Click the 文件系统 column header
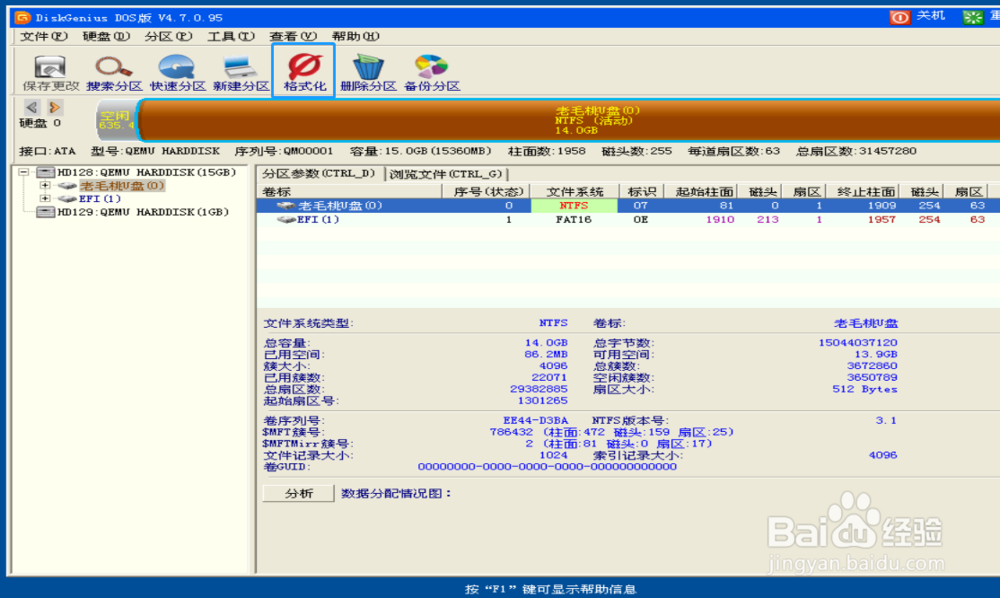Screen dimensions: 1000x598 pyautogui.click(x=575, y=191)
